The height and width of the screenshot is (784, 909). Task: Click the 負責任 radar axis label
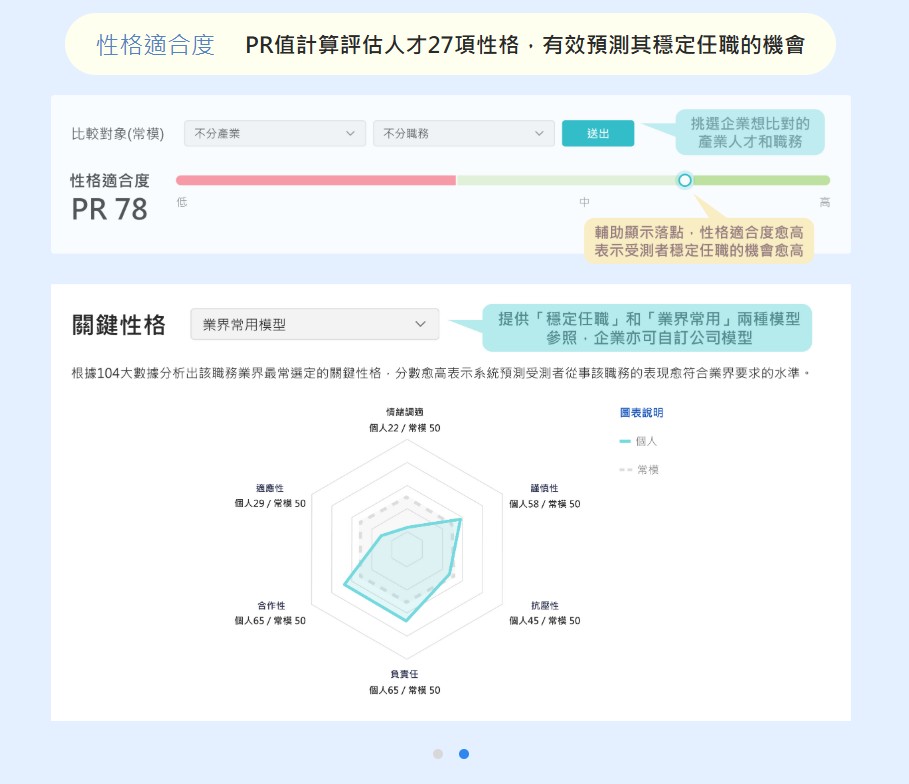click(x=404, y=674)
